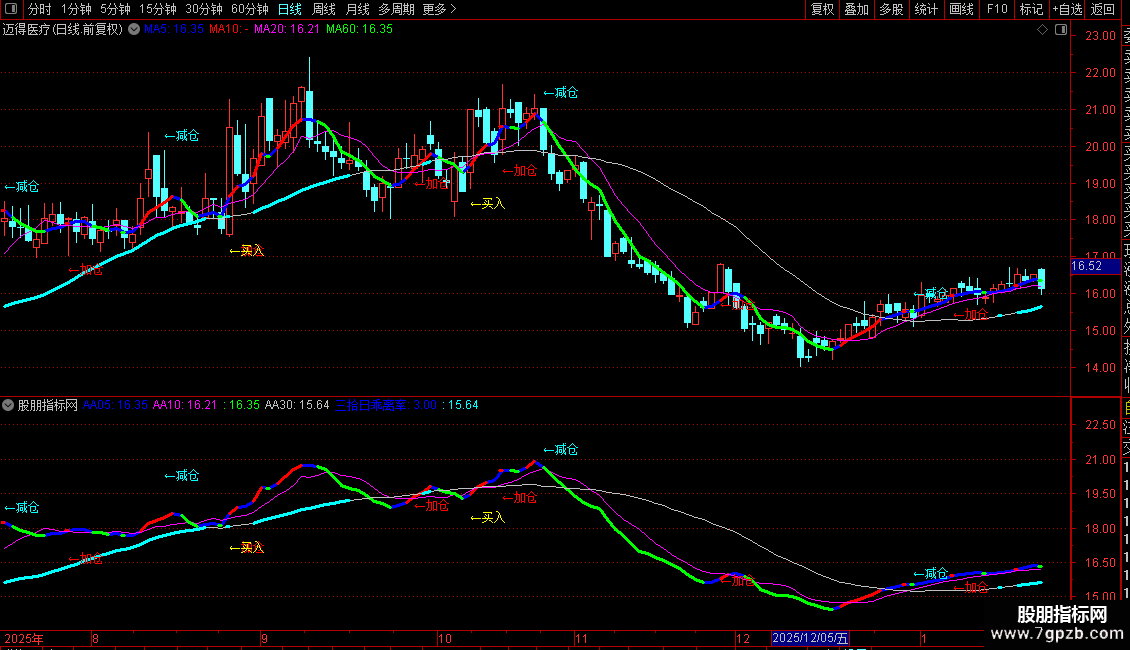Click the 复权 button
1130x650 pixels.
tap(822, 9)
